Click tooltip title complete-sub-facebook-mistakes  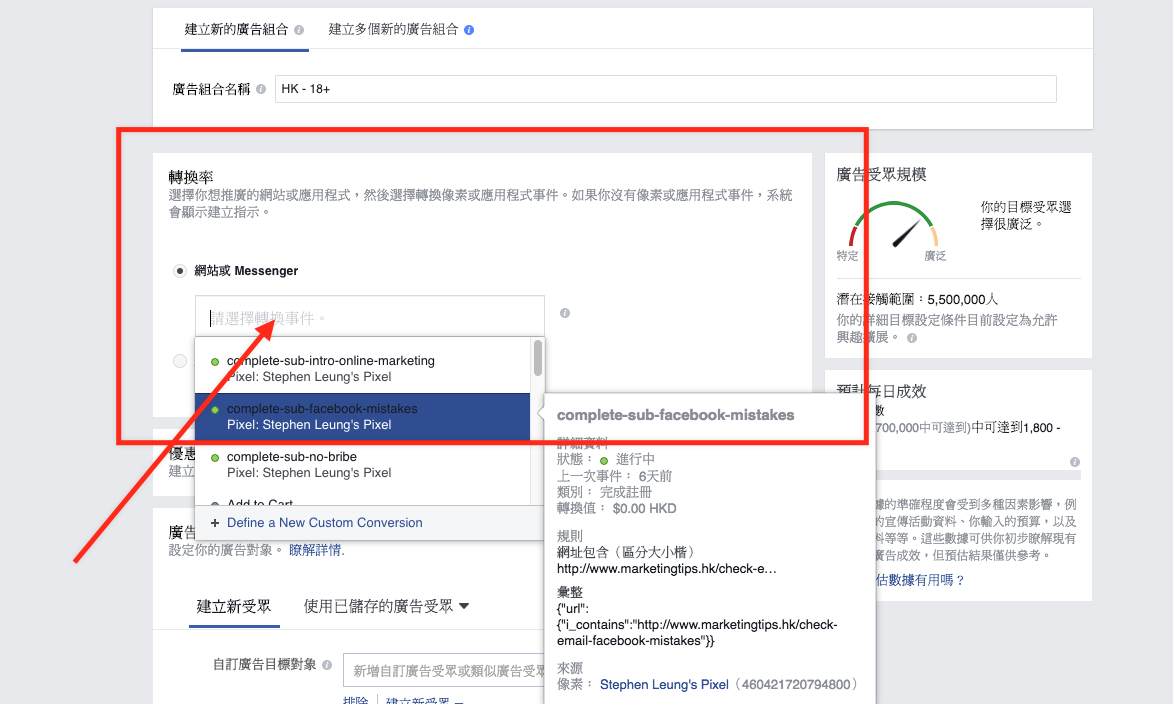click(676, 415)
